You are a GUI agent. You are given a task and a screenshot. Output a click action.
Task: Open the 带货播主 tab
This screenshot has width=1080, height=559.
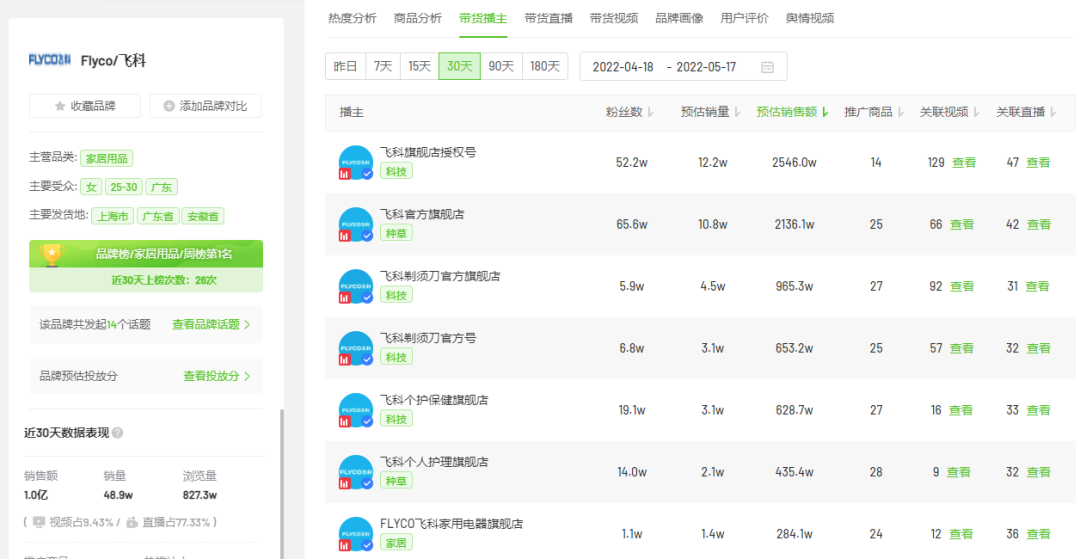484,19
